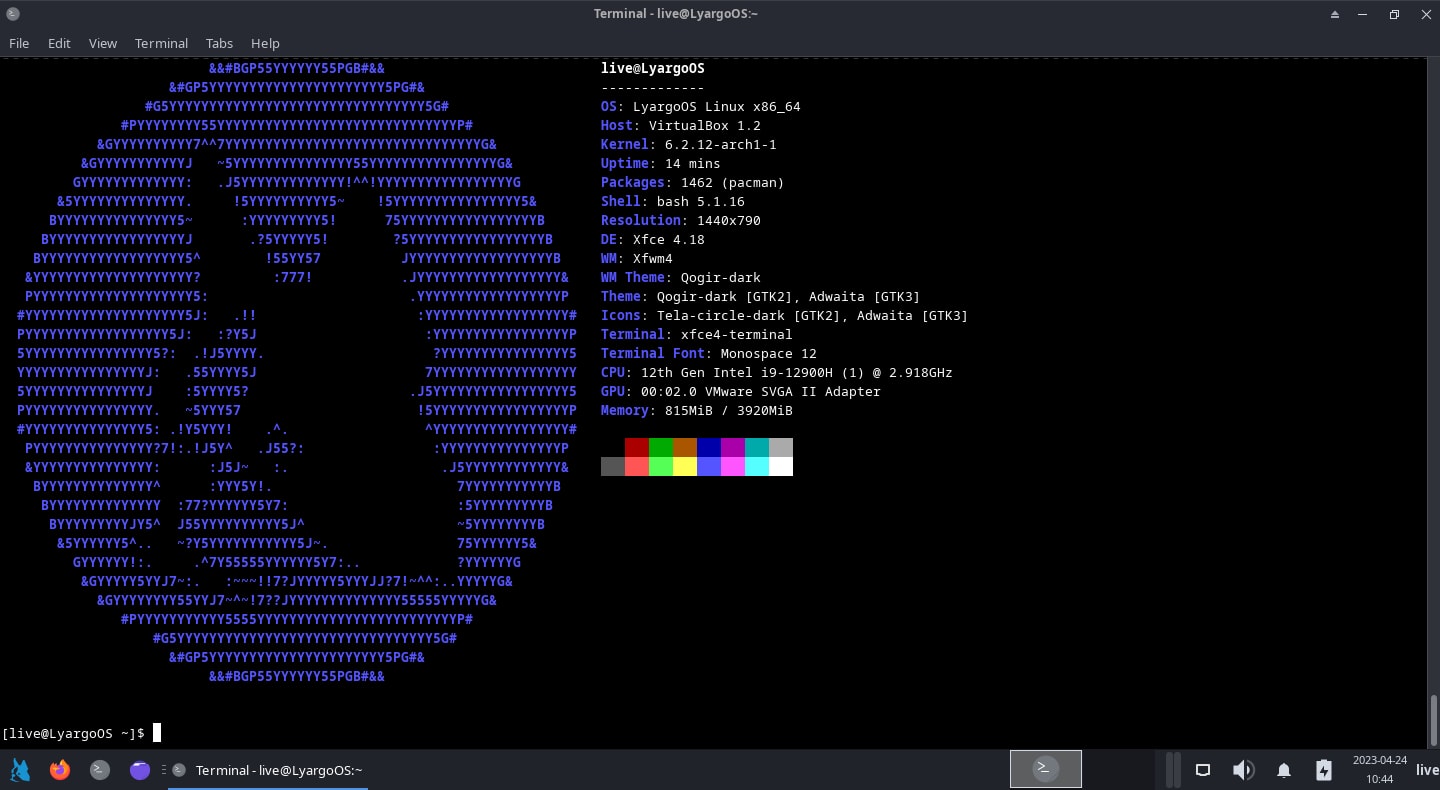Launch terminal from gray panel launcher icon
Screen dimensions: 1440x790
point(100,770)
